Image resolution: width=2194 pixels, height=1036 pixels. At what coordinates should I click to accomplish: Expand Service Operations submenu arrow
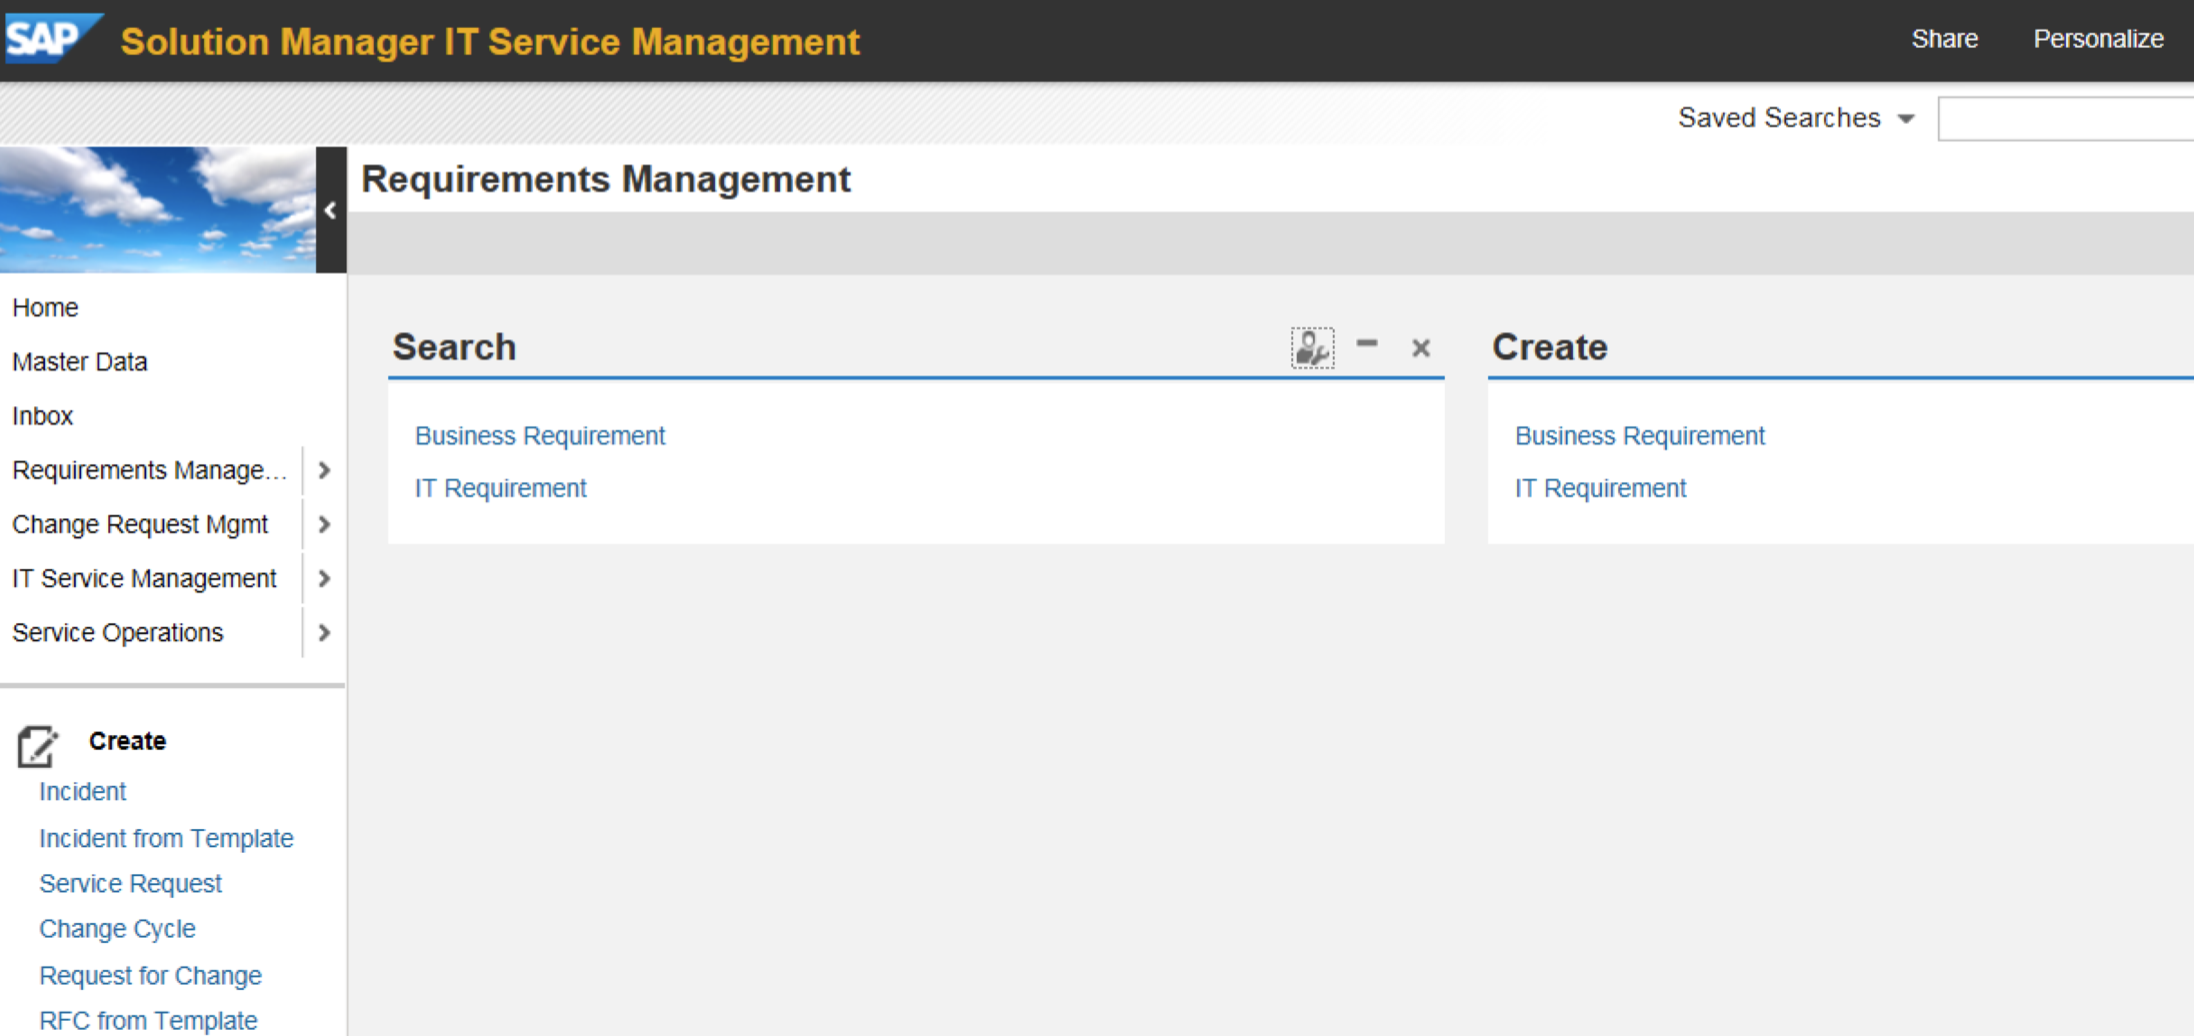pos(324,633)
